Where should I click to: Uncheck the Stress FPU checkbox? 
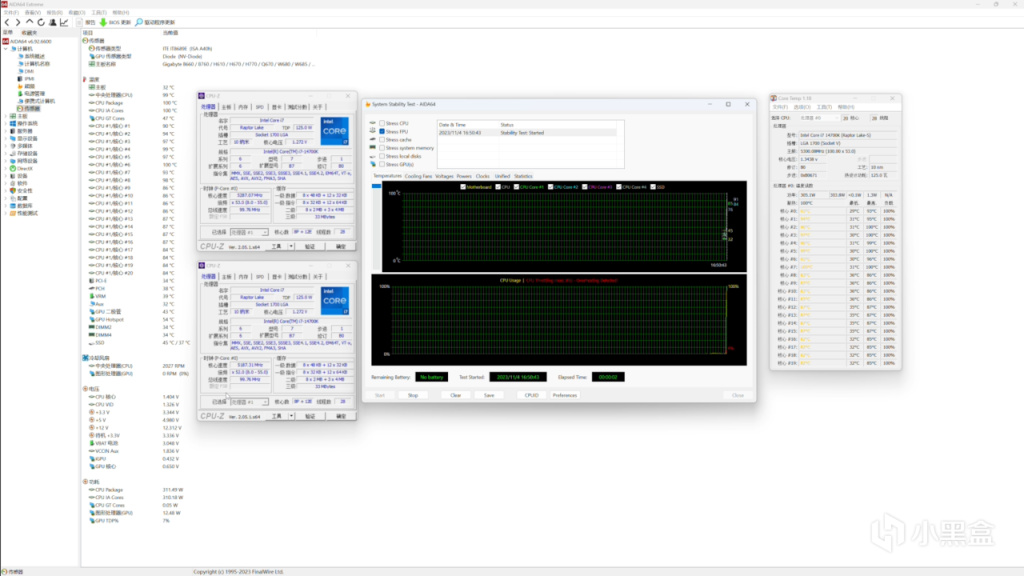tap(382, 131)
